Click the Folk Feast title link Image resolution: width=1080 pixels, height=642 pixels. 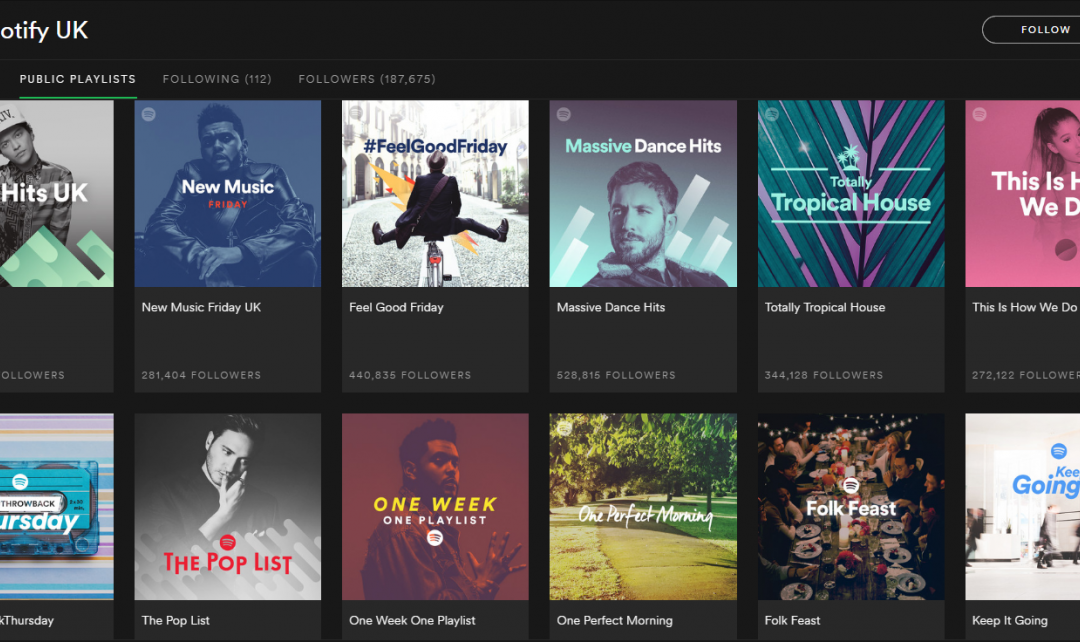(792, 620)
